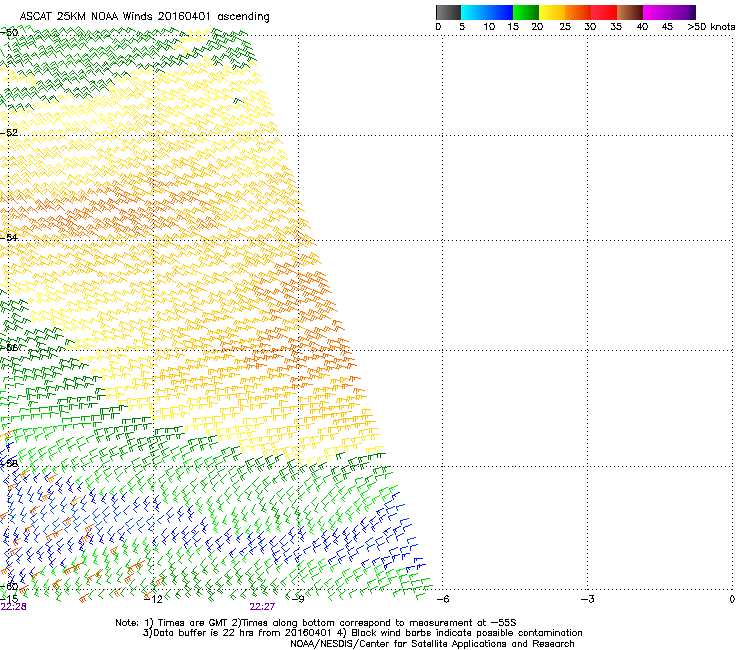Click the '-58' latitude axis label
Image resolution: width=740 pixels, height=650 pixels.
click(9, 463)
